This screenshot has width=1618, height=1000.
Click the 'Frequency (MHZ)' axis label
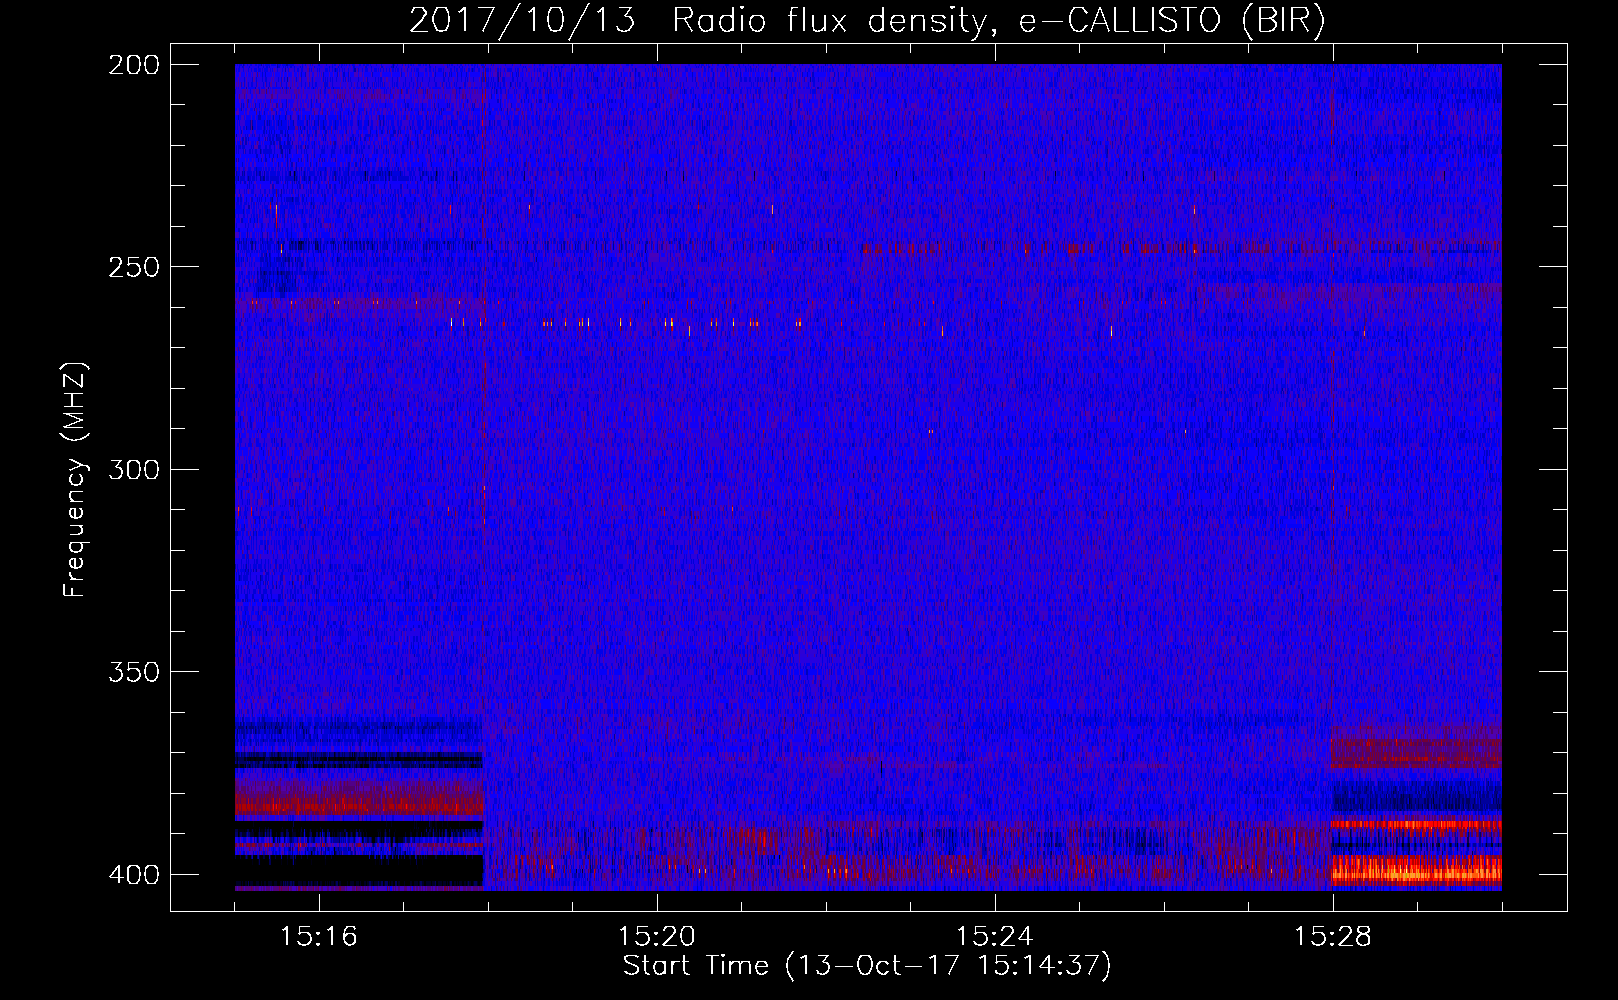click(x=75, y=480)
